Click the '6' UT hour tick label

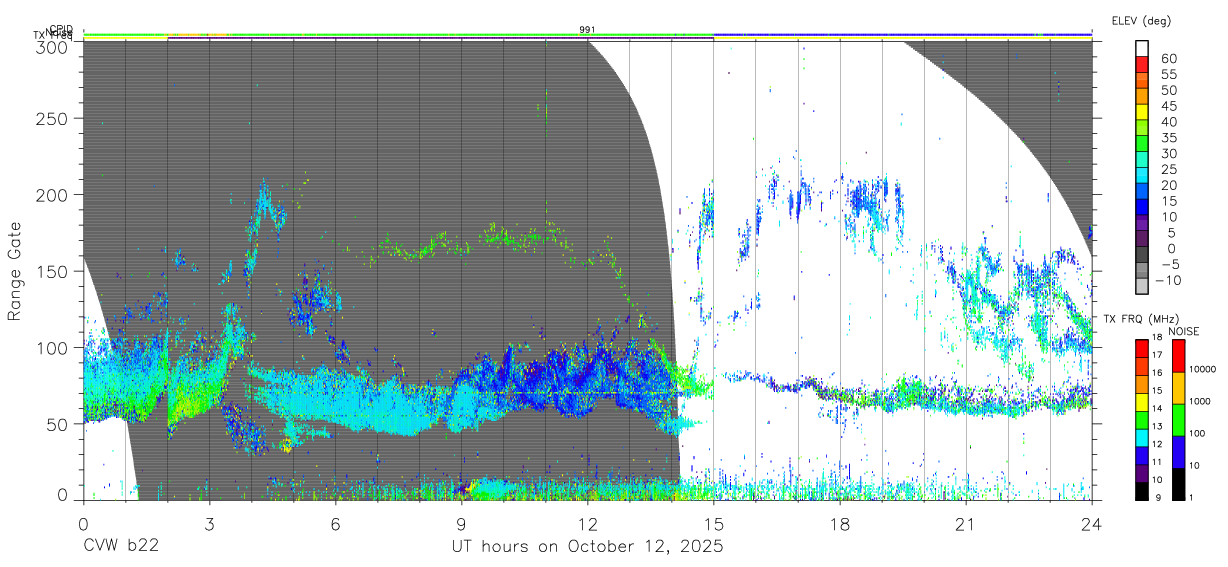coord(335,523)
